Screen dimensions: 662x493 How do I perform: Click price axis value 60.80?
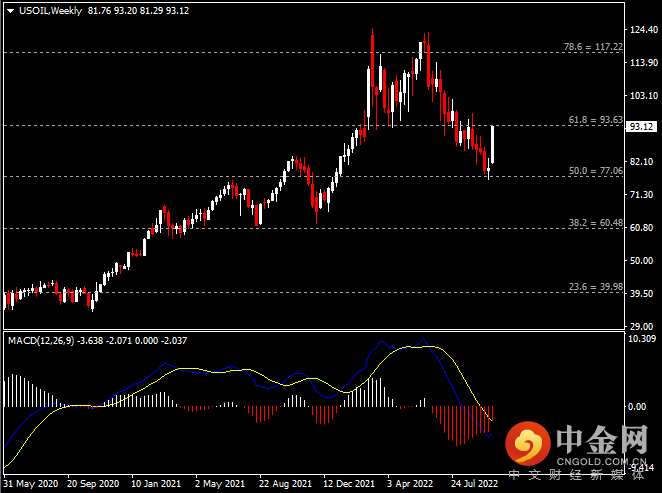pos(641,228)
